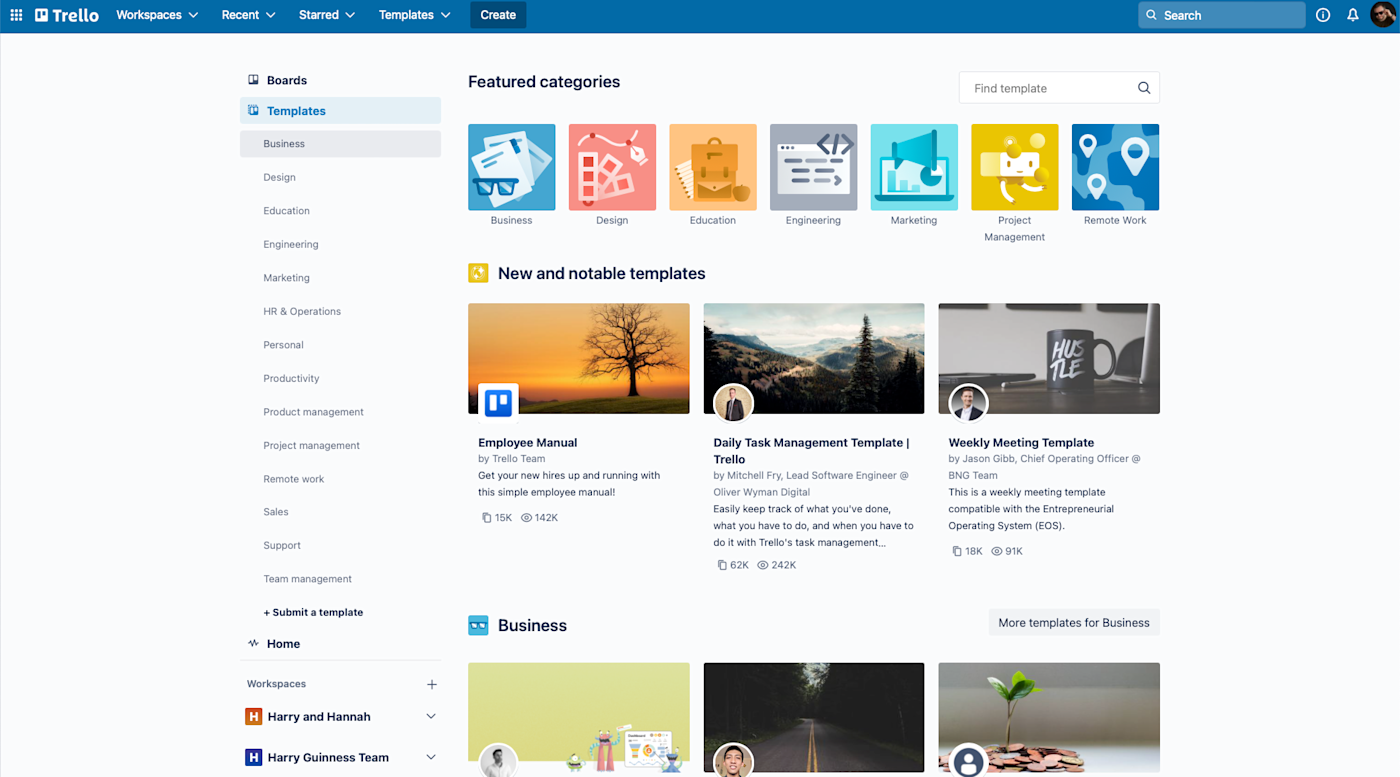Select the Marketing category icon
Viewport: 1400px width, 777px height.
coord(914,167)
